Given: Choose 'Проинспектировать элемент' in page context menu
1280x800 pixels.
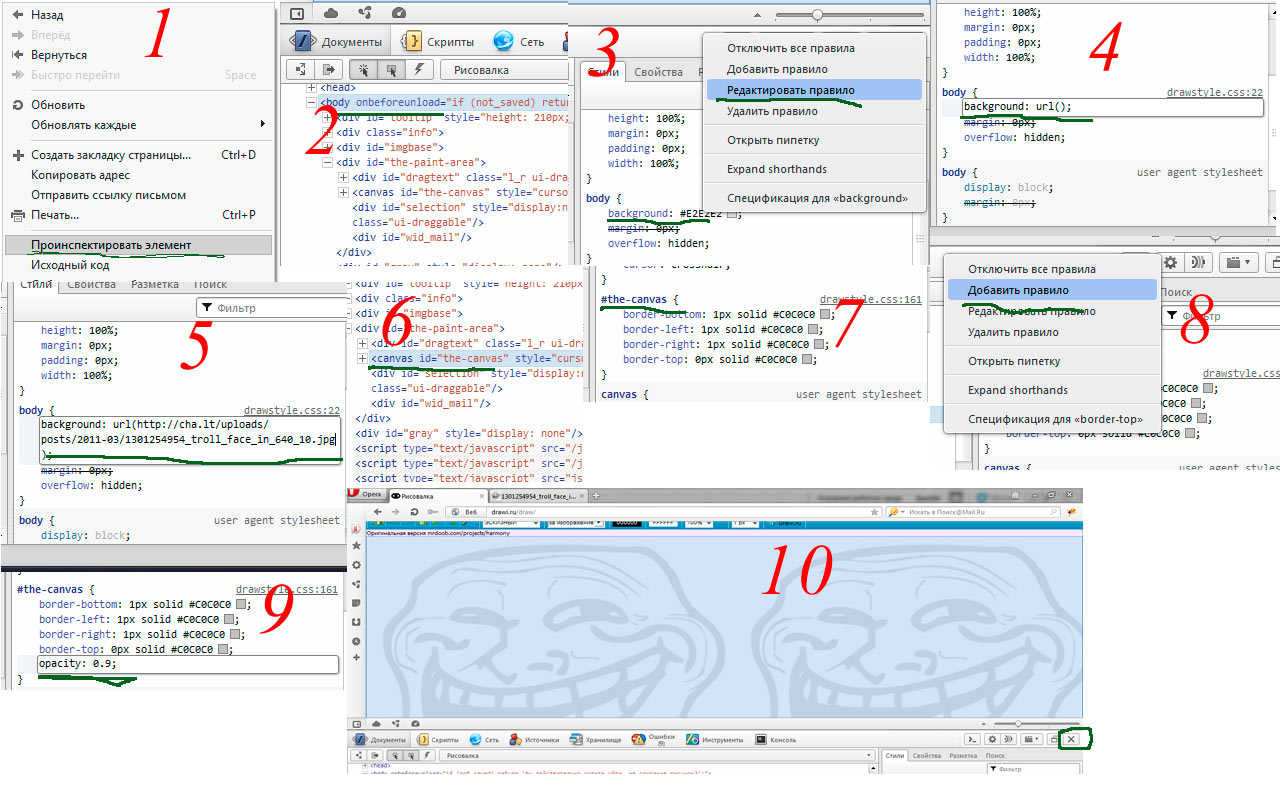Looking at the screenshot, I should 137,245.
